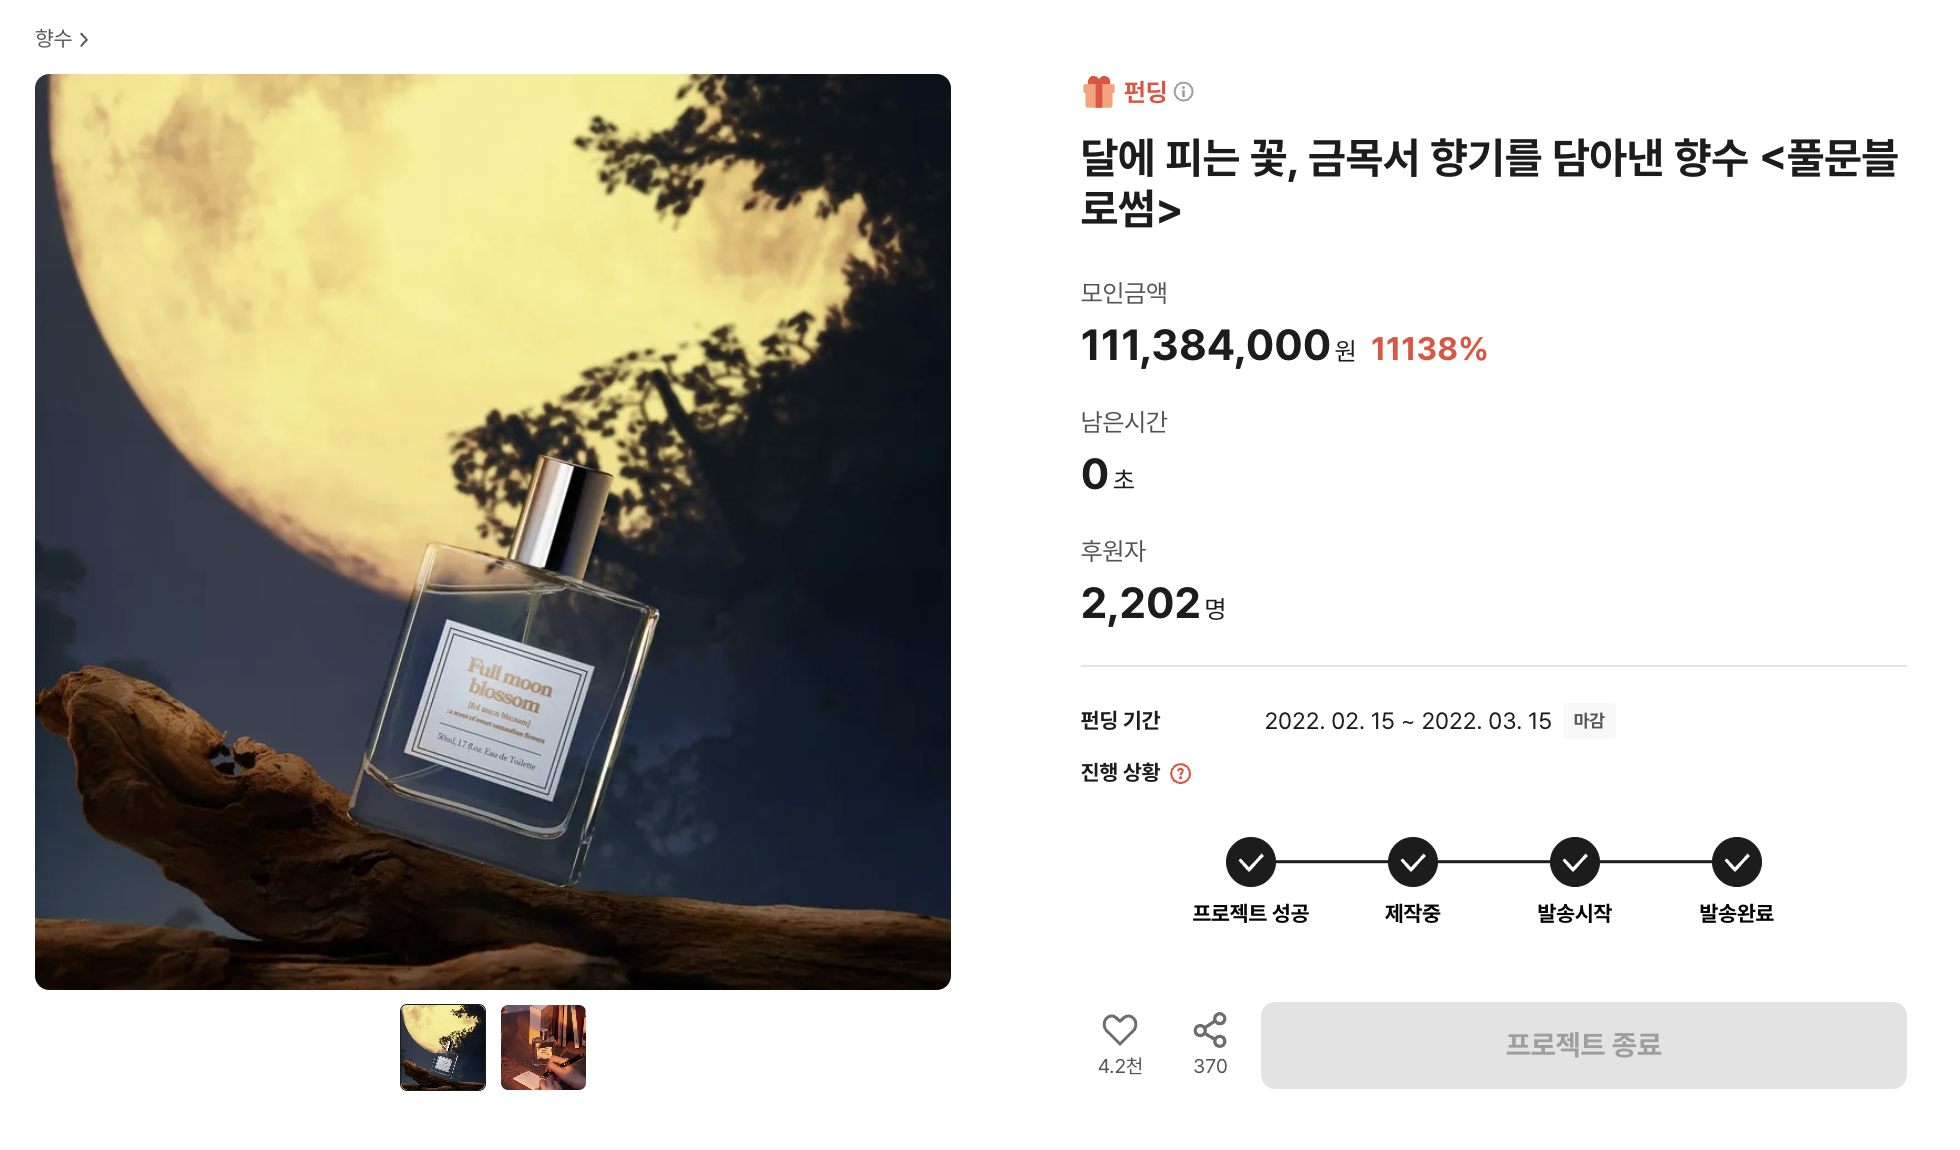The width and height of the screenshot is (1960, 1150).
Task: Click the heart like icon
Action: pos(1119,1030)
